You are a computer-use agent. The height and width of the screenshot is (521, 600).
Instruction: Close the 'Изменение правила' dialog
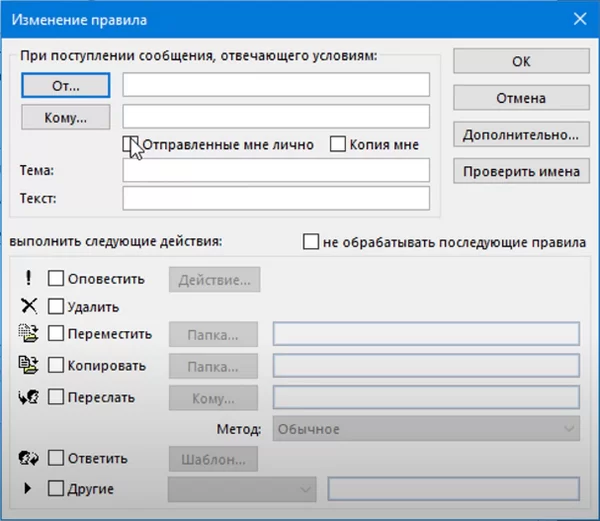pyautogui.click(x=578, y=18)
